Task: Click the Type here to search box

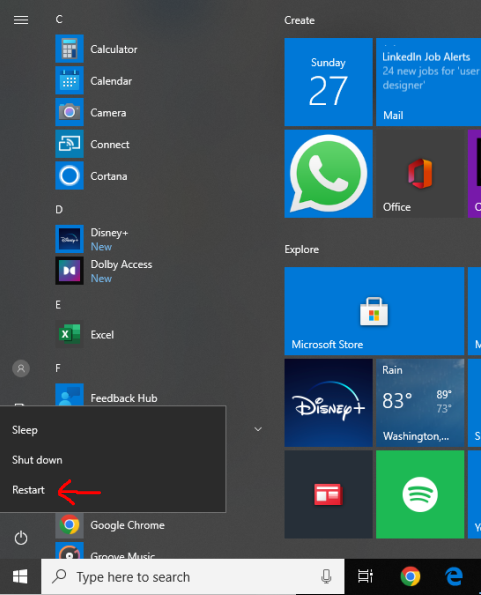Action: pyautogui.click(x=193, y=577)
